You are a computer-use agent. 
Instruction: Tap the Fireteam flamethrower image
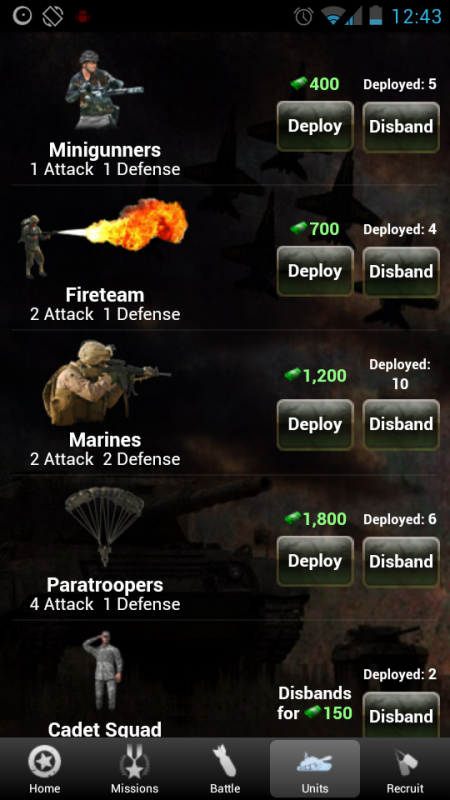104,238
